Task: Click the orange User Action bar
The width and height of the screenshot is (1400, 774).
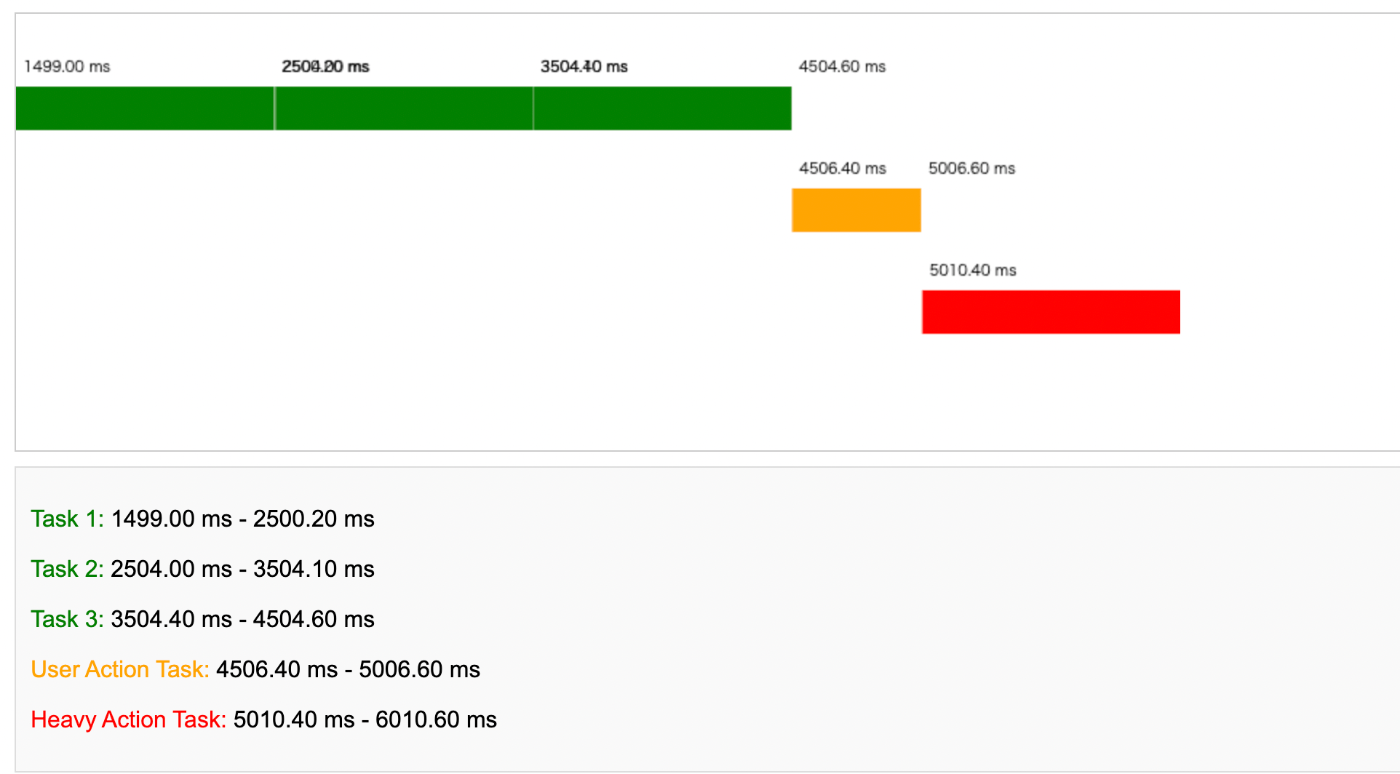Action: click(x=856, y=210)
